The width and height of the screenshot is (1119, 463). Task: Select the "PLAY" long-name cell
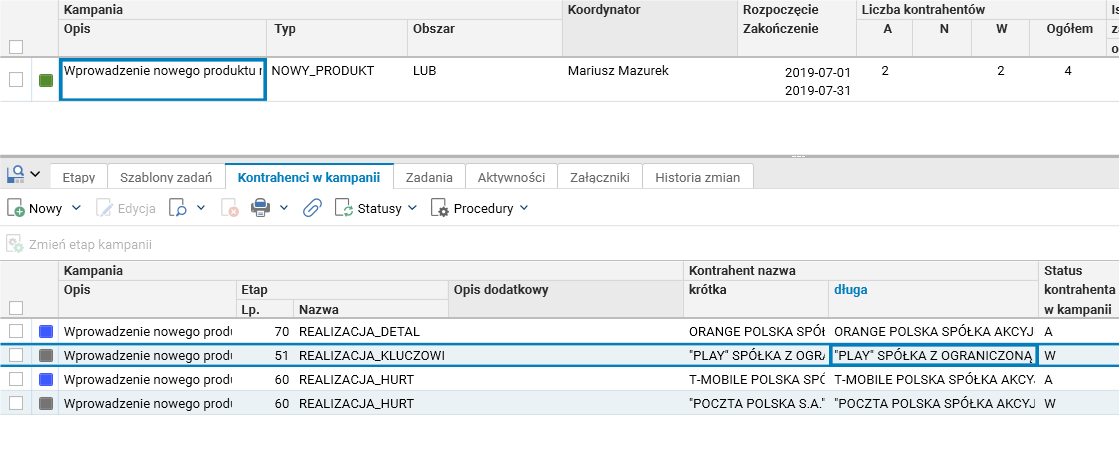(x=933, y=355)
